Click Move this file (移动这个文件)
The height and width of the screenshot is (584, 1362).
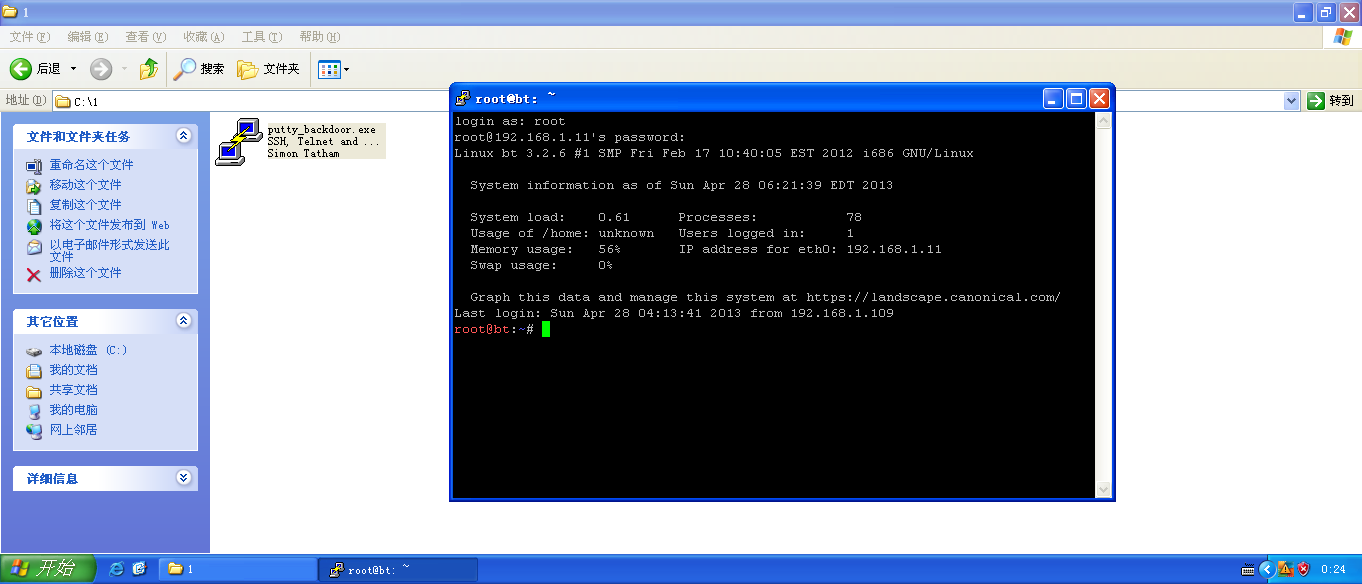(85, 185)
